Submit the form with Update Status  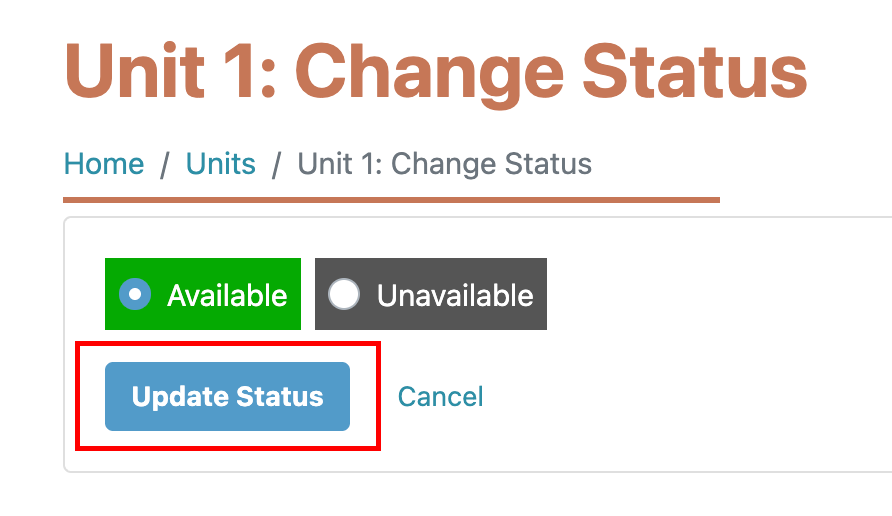point(228,397)
